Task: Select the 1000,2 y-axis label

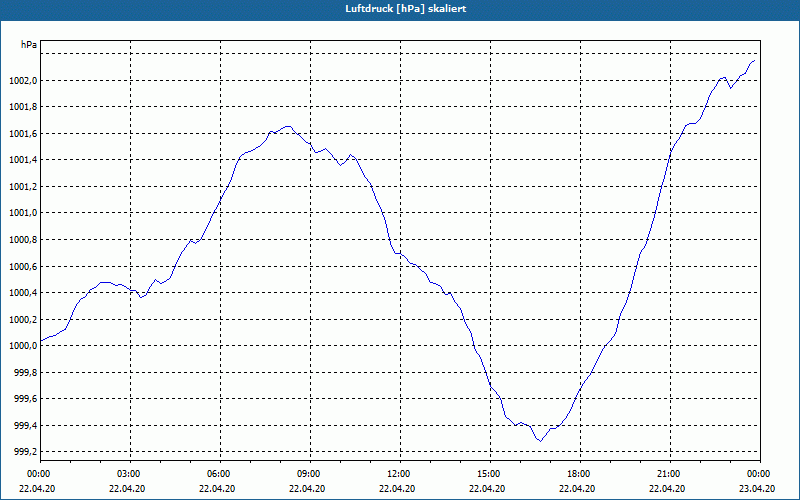Action: tap(23, 320)
